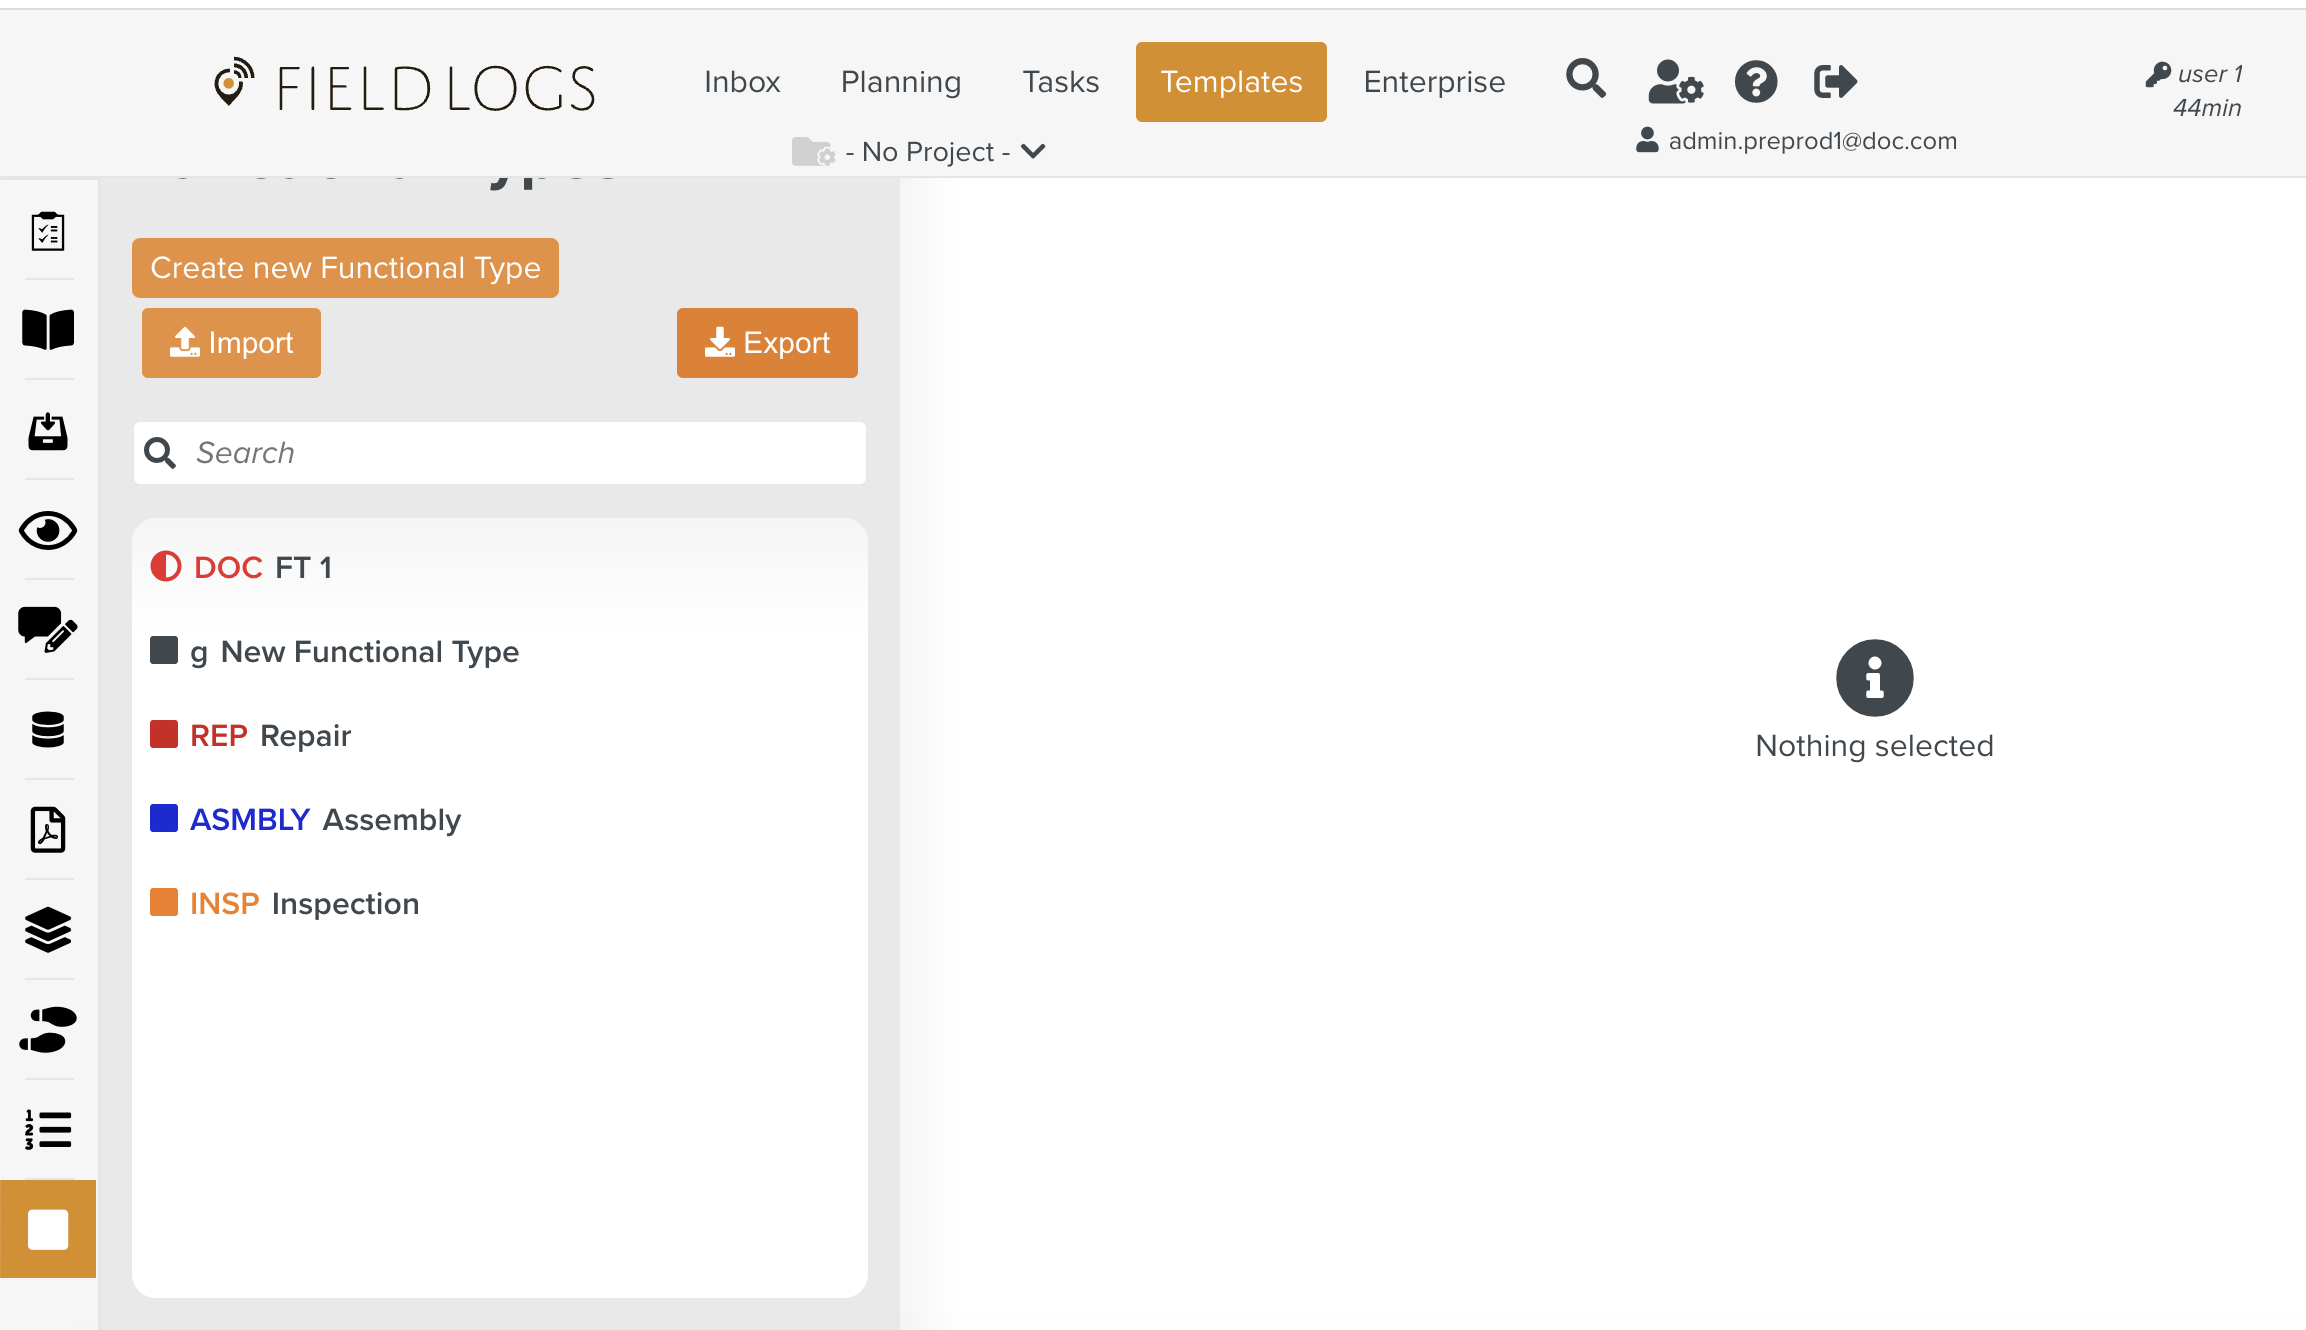Open the checklist clipboard sidebar icon
This screenshot has height=1330, width=2306.
click(47, 231)
